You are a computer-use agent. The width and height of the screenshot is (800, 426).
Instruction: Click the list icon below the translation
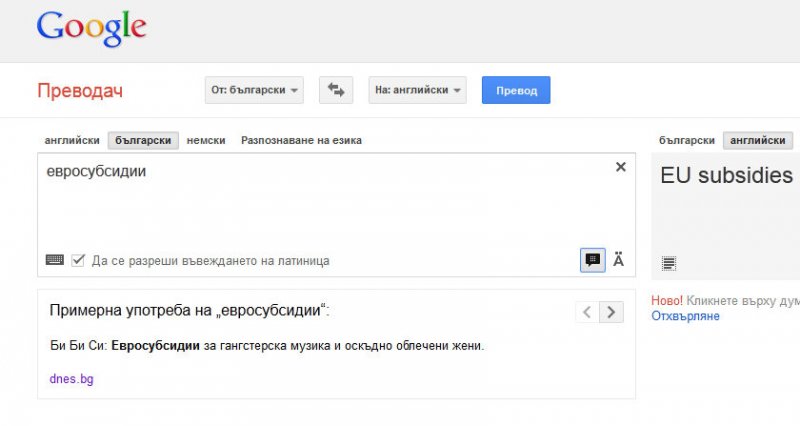669,263
